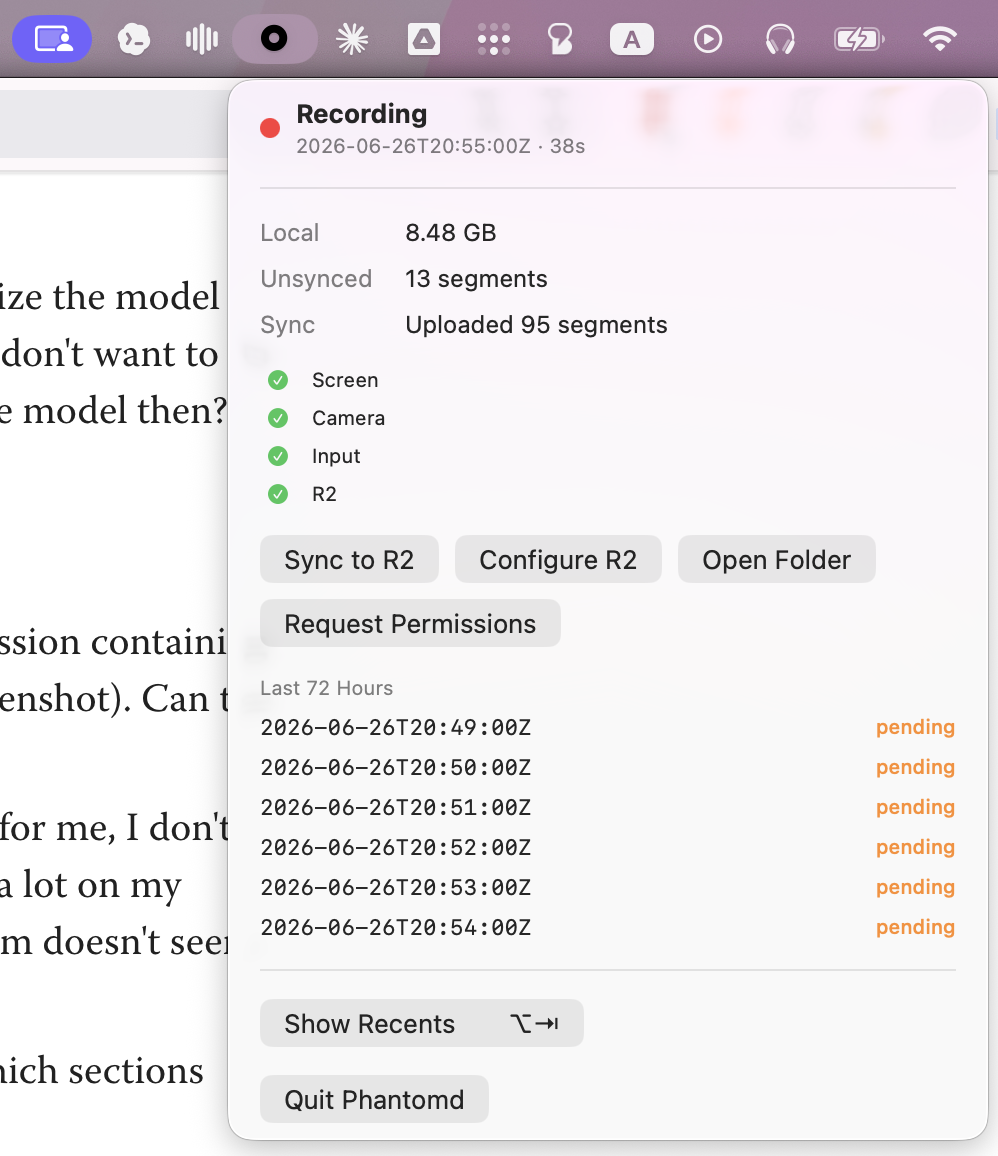Click the Phantomd recording dot menu bar icon
This screenshot has width=998, height=1156.
click(274, 38)
